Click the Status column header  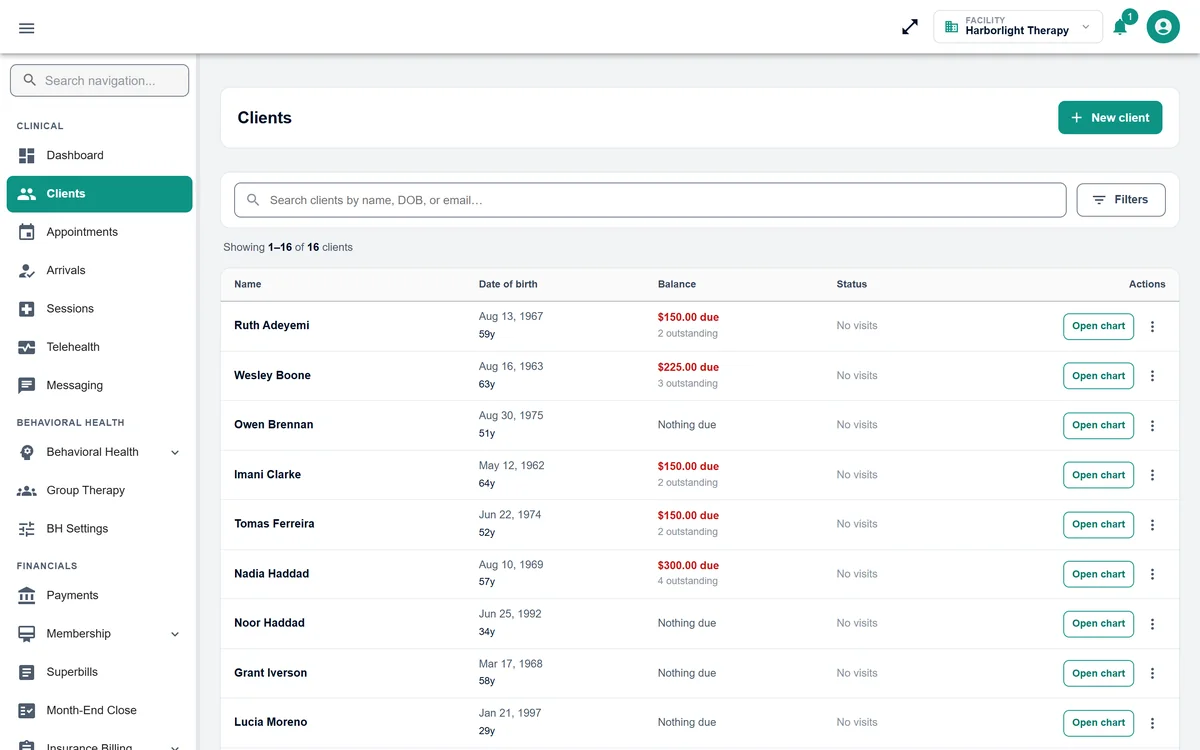coord(852,284)
